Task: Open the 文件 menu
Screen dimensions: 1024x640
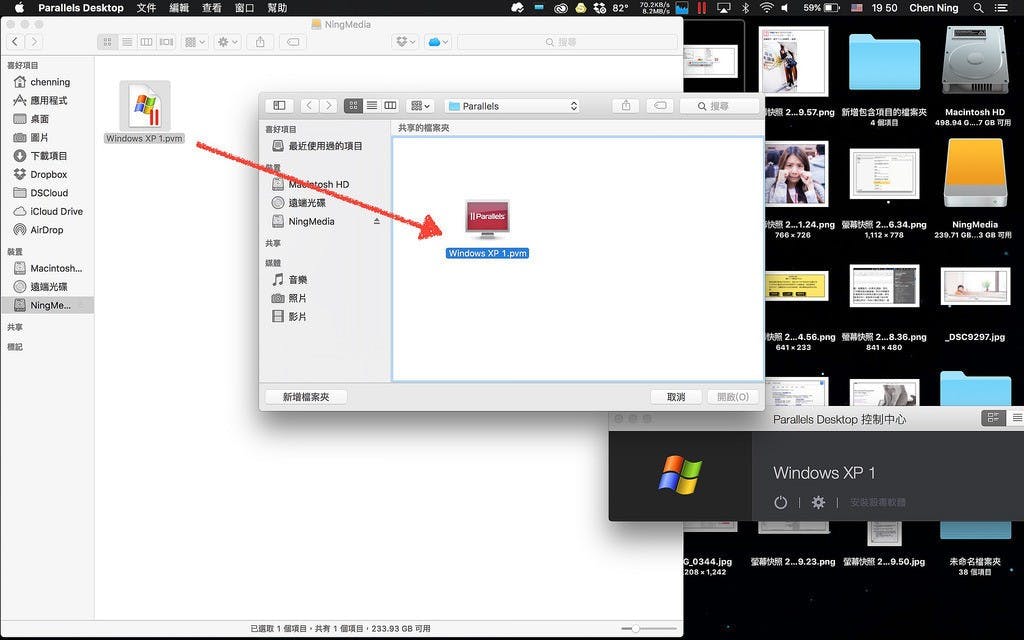Action: coord(146,8)
